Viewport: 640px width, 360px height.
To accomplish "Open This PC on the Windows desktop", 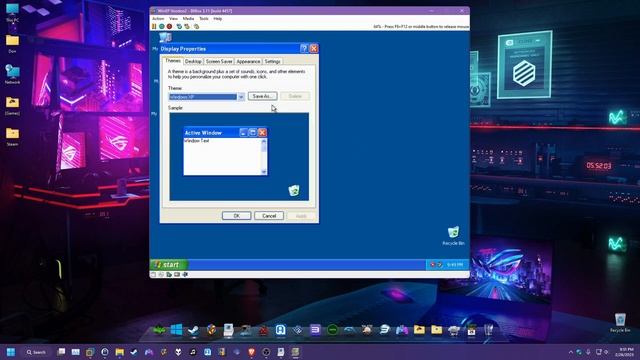I will 12,12.
